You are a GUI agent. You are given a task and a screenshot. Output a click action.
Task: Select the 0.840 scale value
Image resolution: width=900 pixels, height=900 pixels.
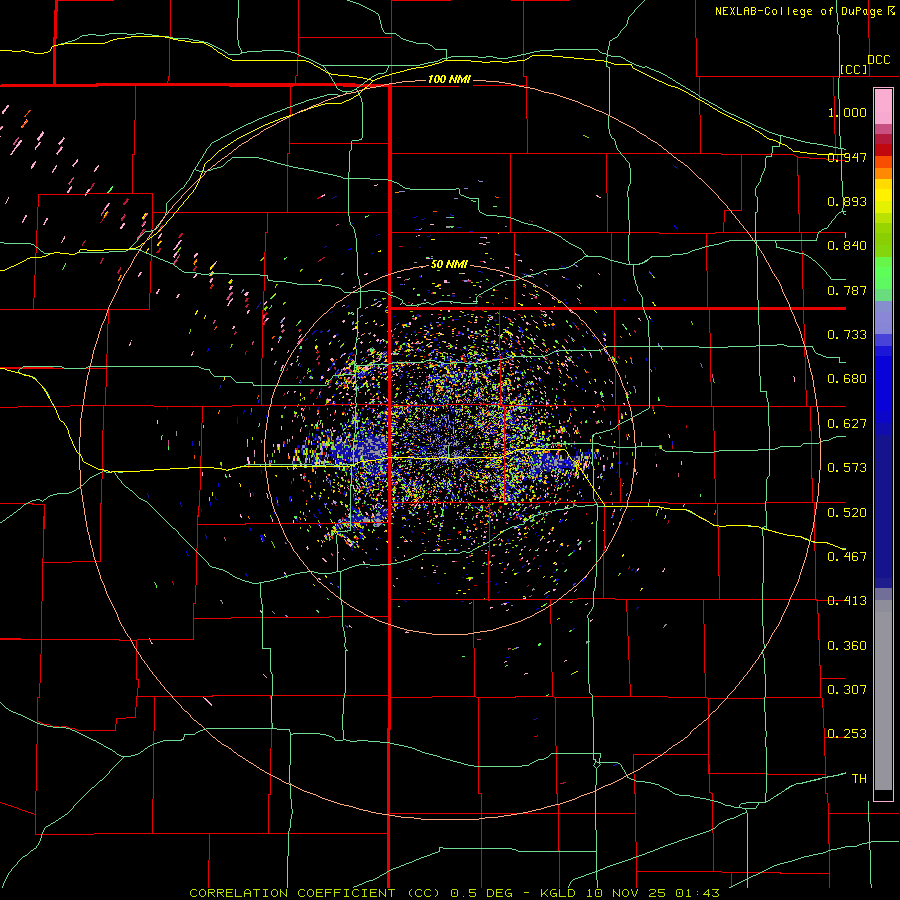point(847,246)
